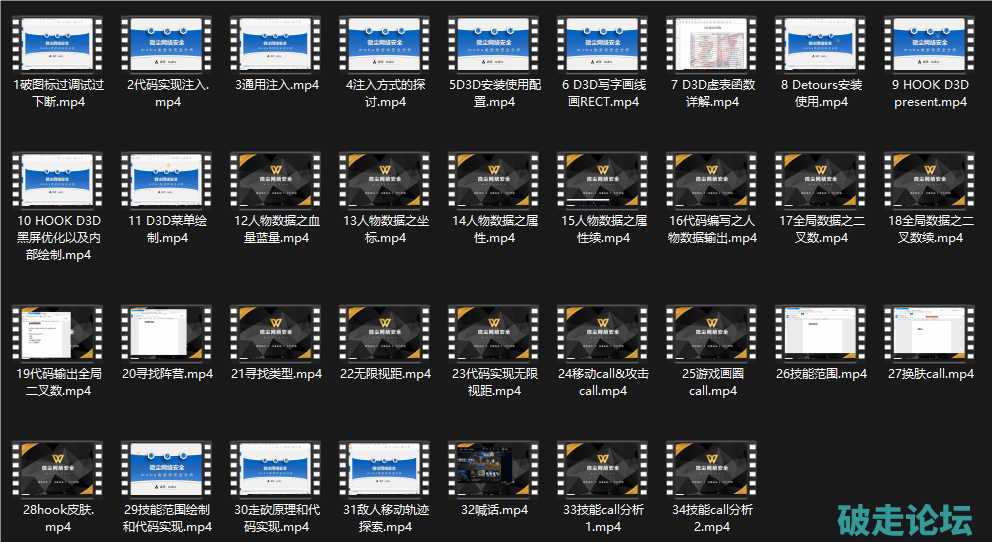Viewport: 992px width, 542px height.
Task: Open the 12人物数据之血量蓝量.mp4 video
Action: pyautogui.click(x=276, y=182)
